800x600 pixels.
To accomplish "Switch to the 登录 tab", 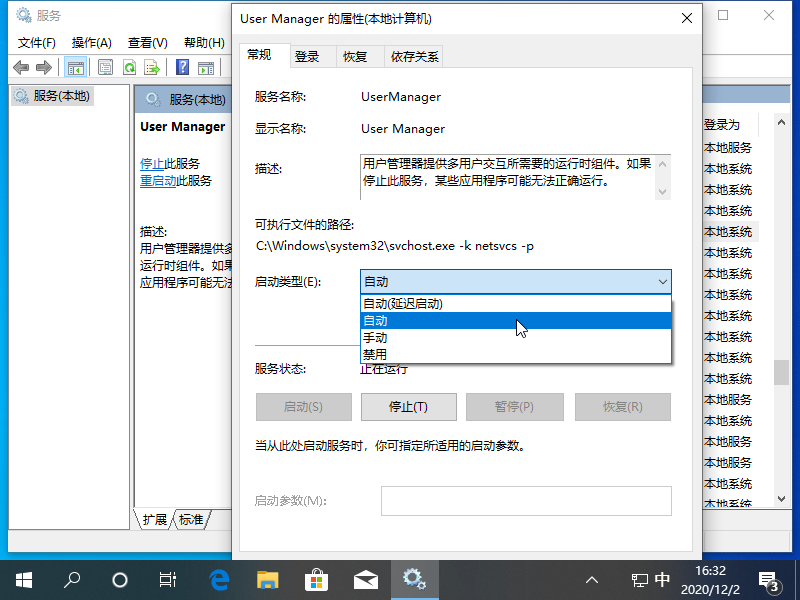I will (x=307, y=57).
